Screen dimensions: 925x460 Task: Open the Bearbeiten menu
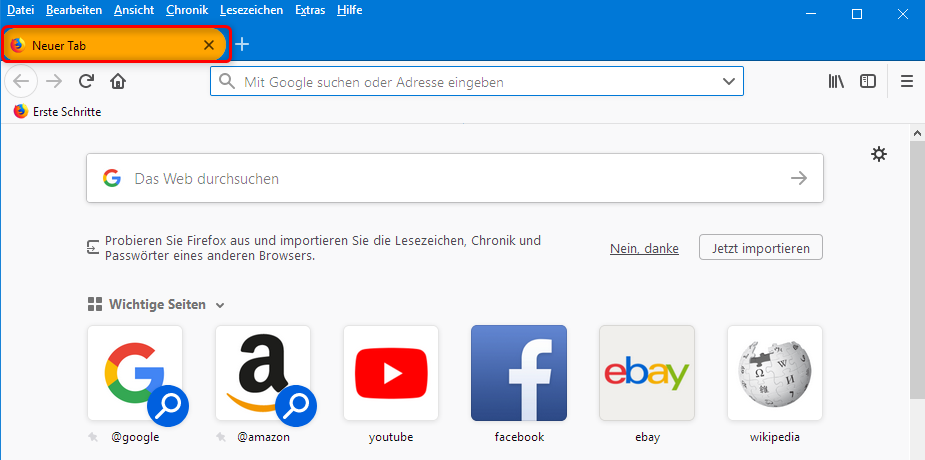[x=74, y=10]
